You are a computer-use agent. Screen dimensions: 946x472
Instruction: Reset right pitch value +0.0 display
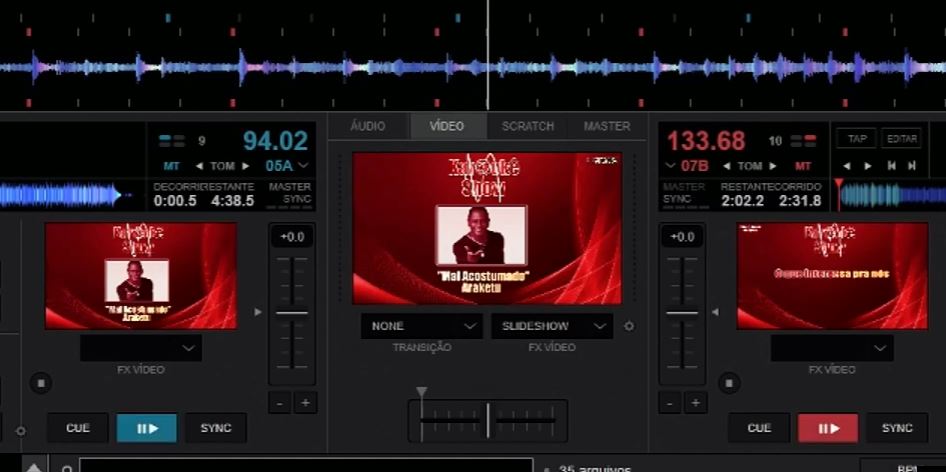[682, 237]
